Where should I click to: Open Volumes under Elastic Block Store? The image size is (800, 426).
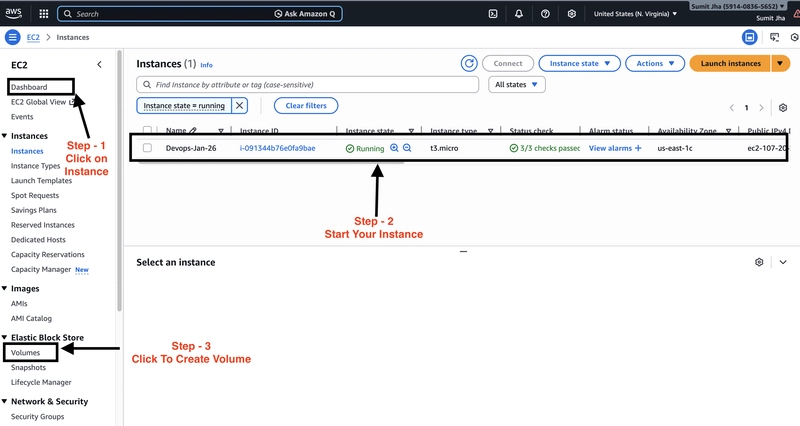(26, 353)
